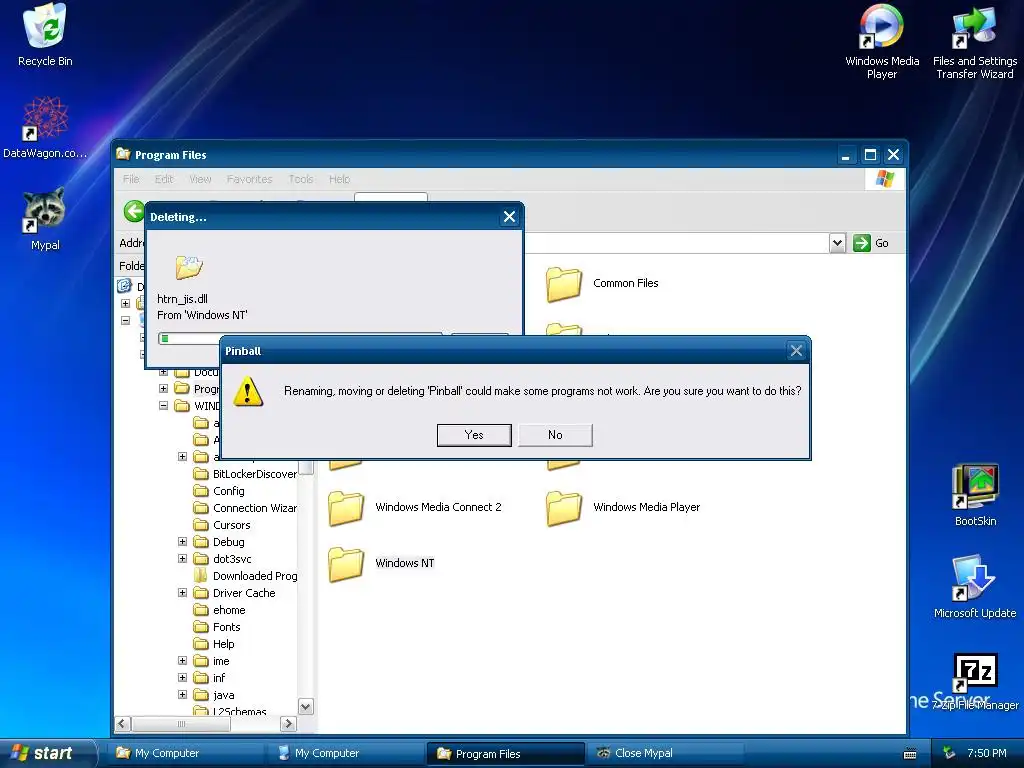
Task: Expand the Program Files tree node
Action: coord(163,389)
